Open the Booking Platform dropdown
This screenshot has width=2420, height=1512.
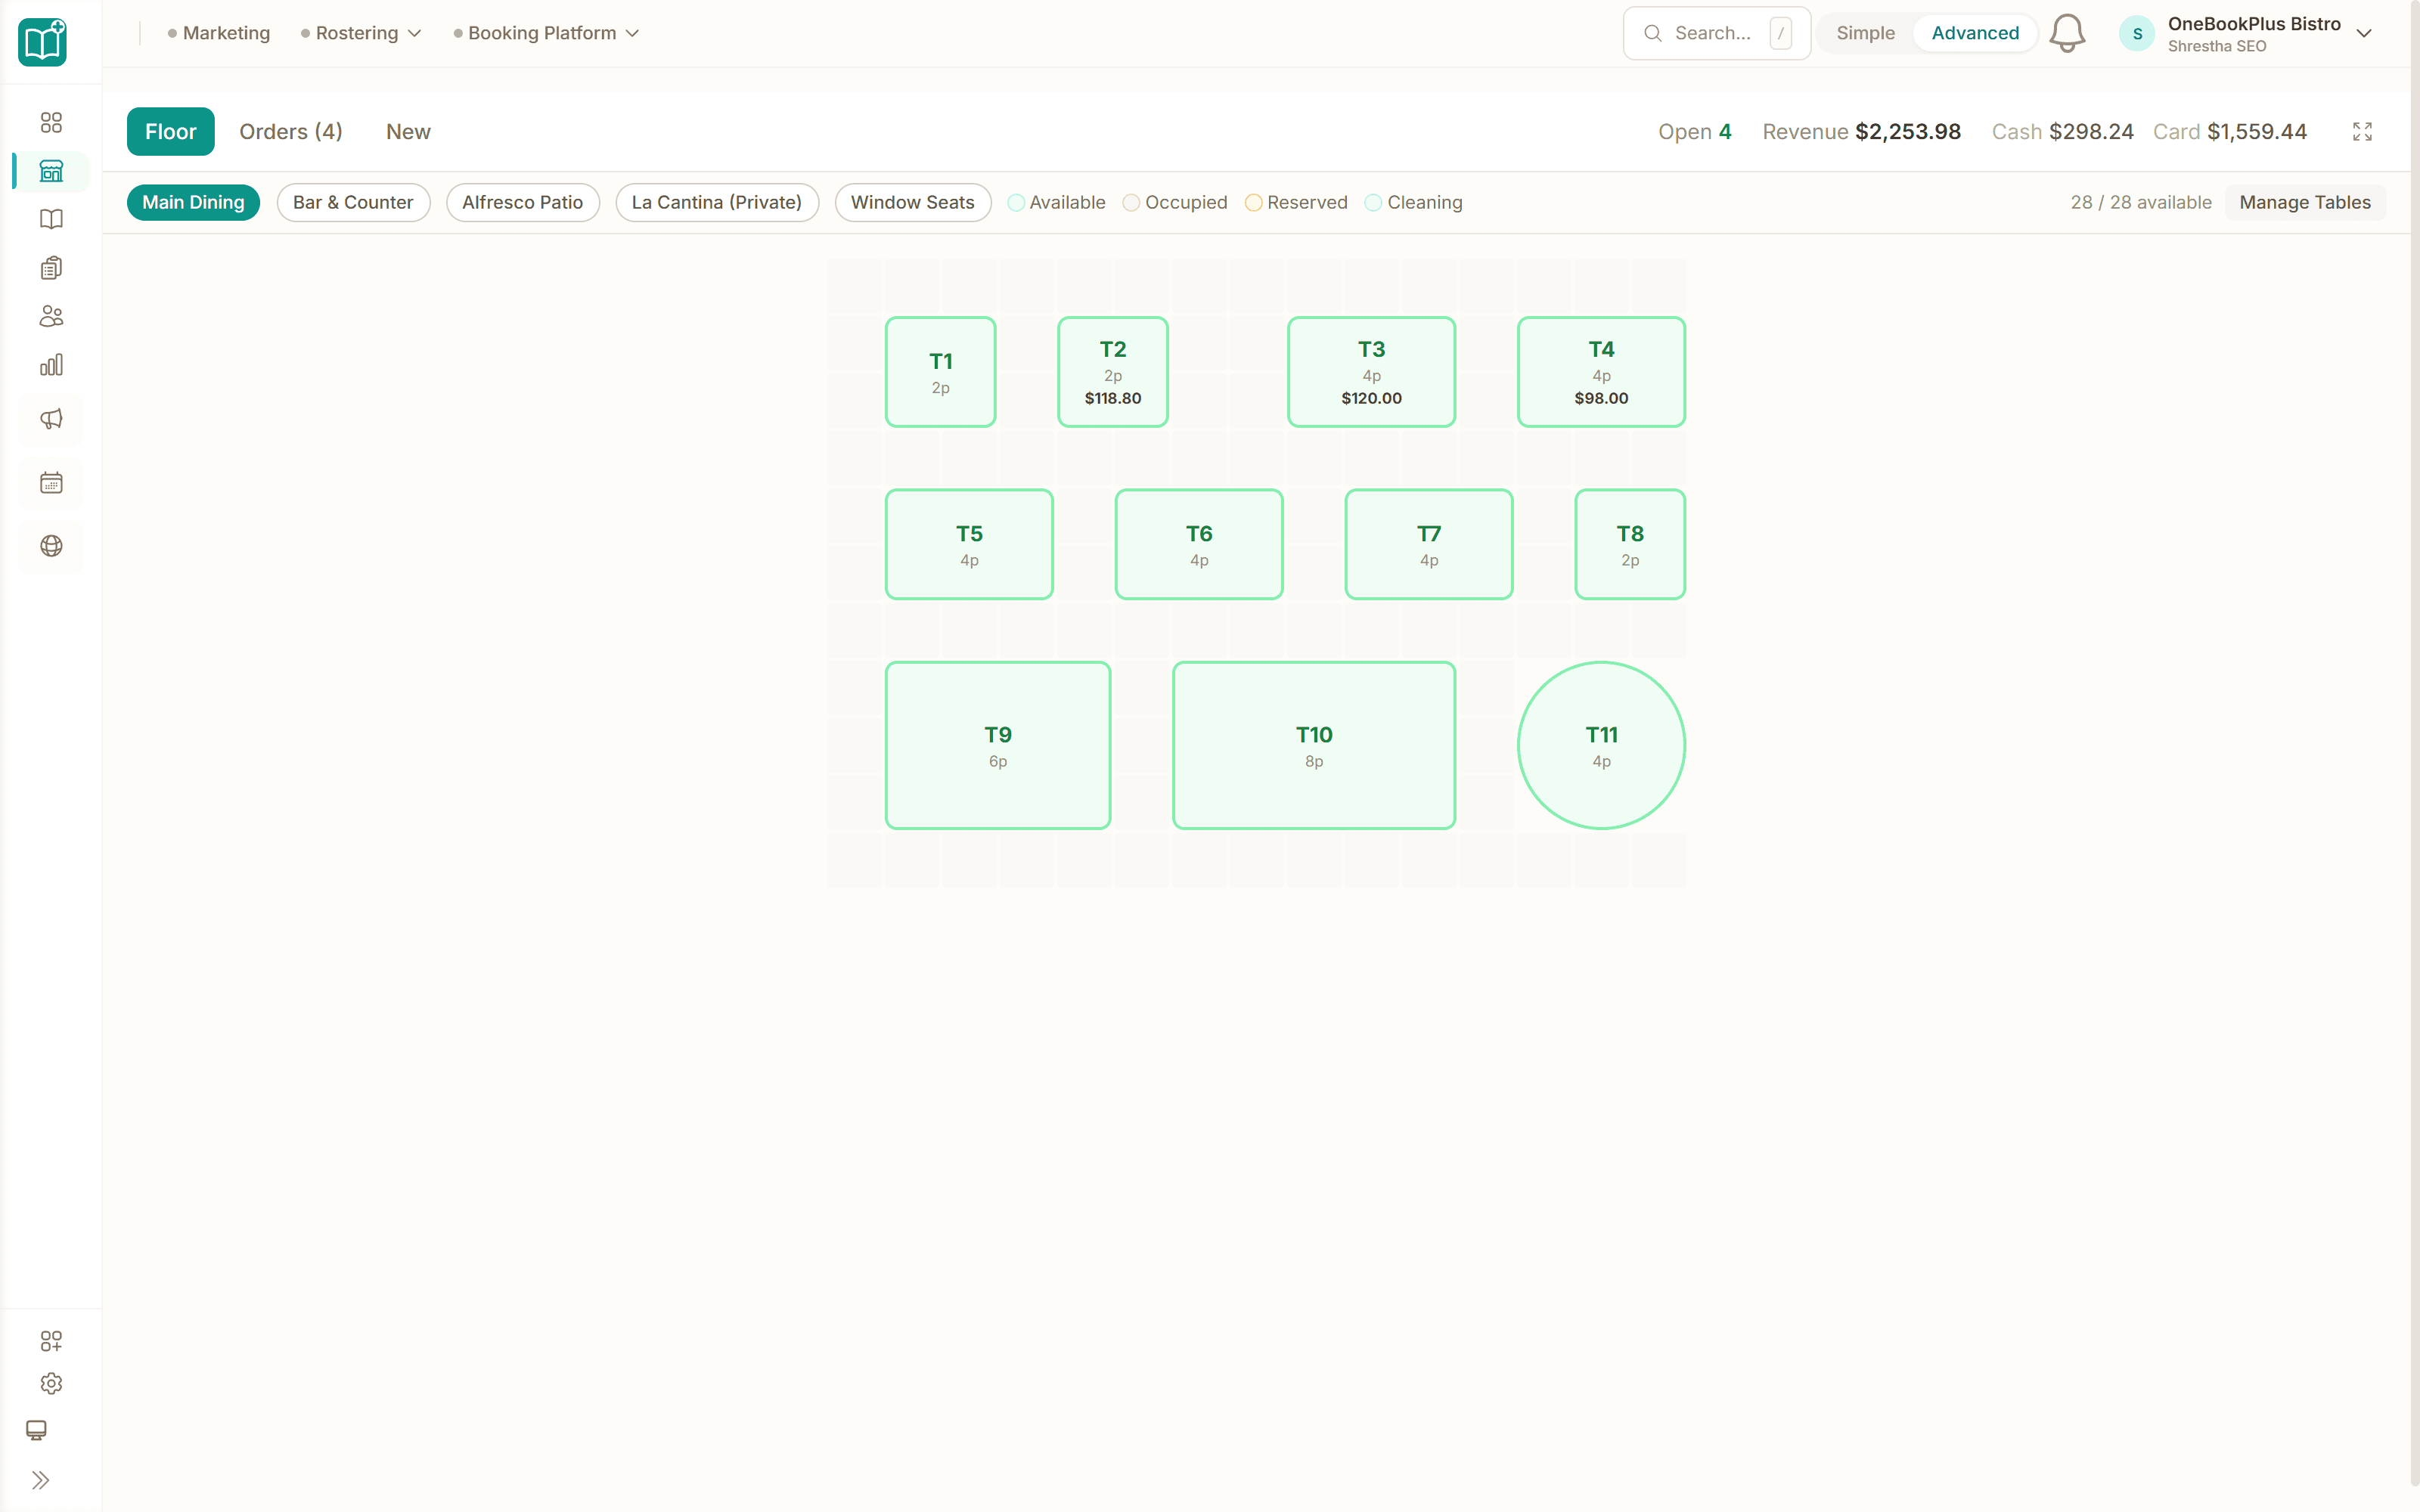(546, 33)
